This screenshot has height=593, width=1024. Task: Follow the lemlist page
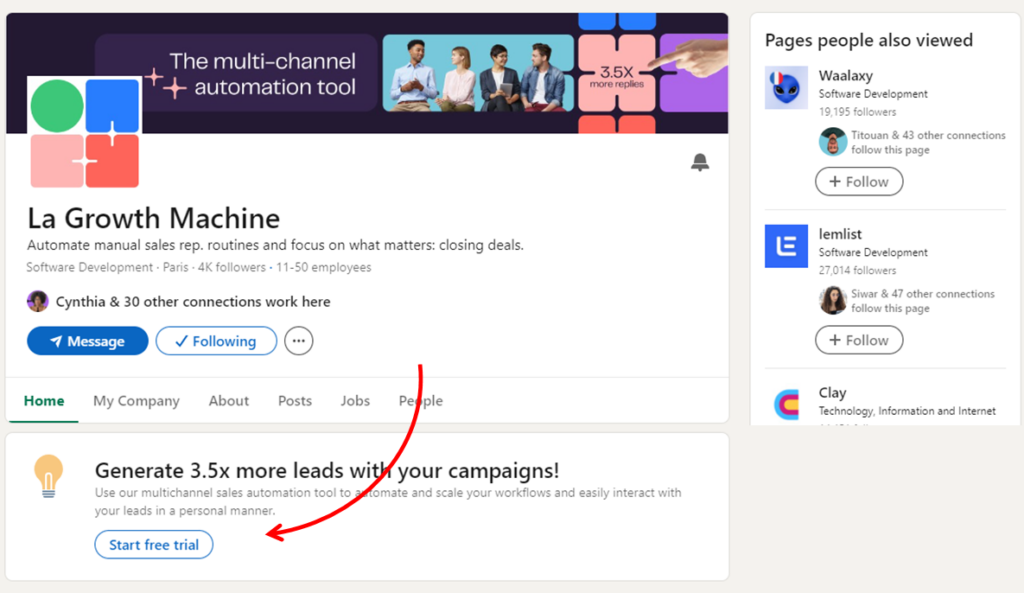(858, 340)
